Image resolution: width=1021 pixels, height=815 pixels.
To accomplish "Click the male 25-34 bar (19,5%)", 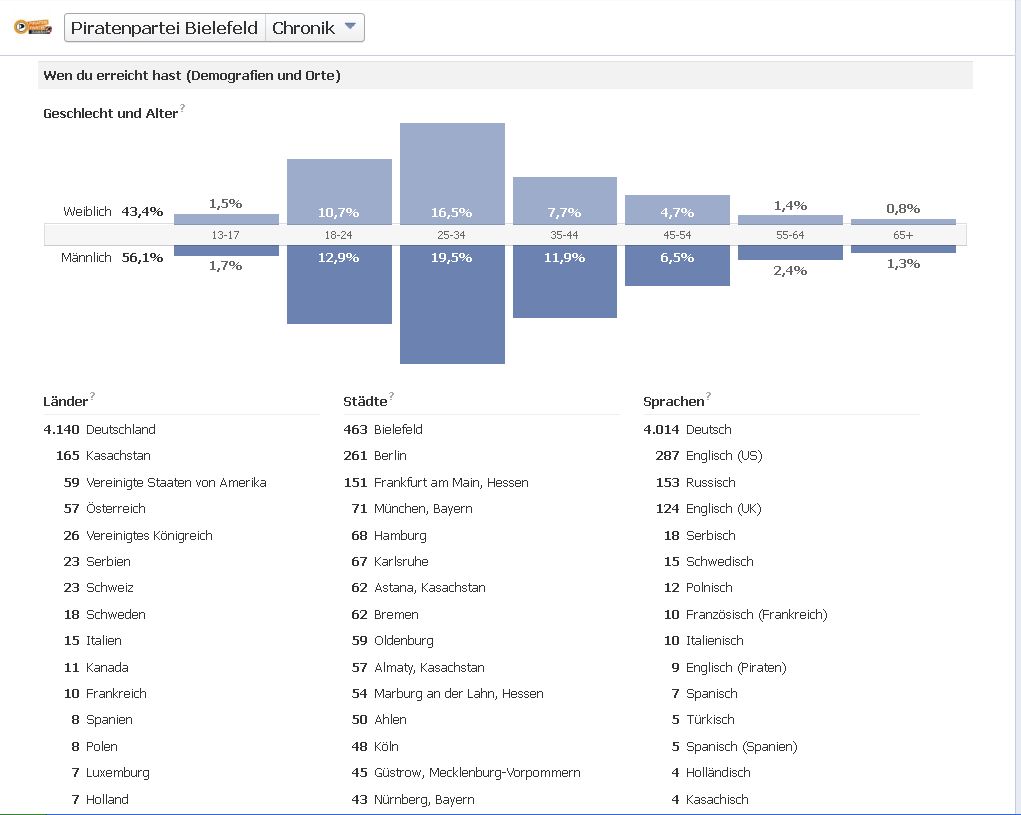I will tap(452, 305).
